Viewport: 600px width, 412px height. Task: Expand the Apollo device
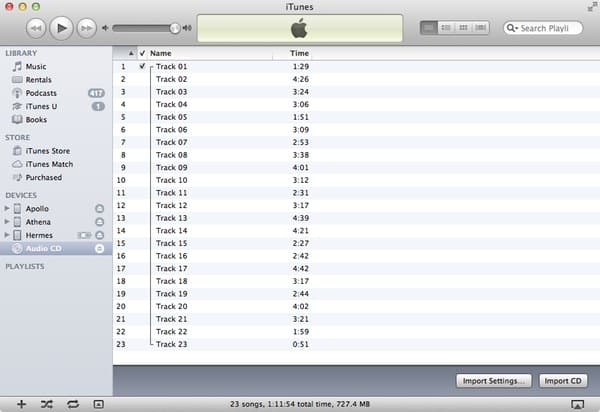(7, 209)
